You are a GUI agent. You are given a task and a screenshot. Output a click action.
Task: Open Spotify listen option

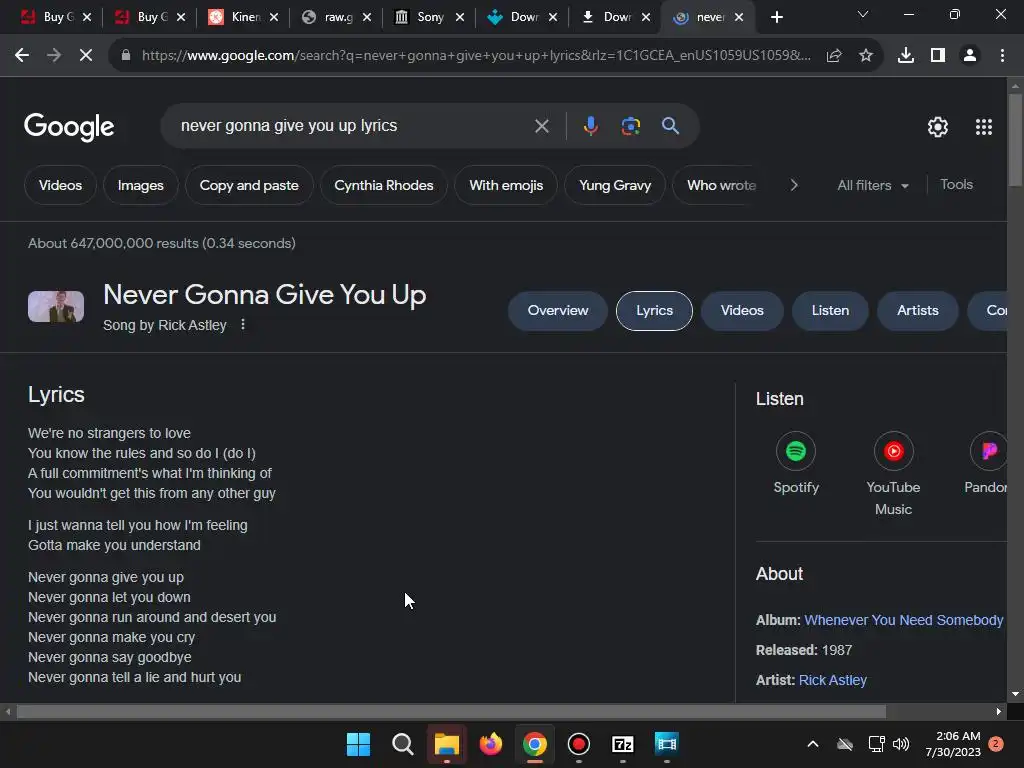click(x=795, y=463)
